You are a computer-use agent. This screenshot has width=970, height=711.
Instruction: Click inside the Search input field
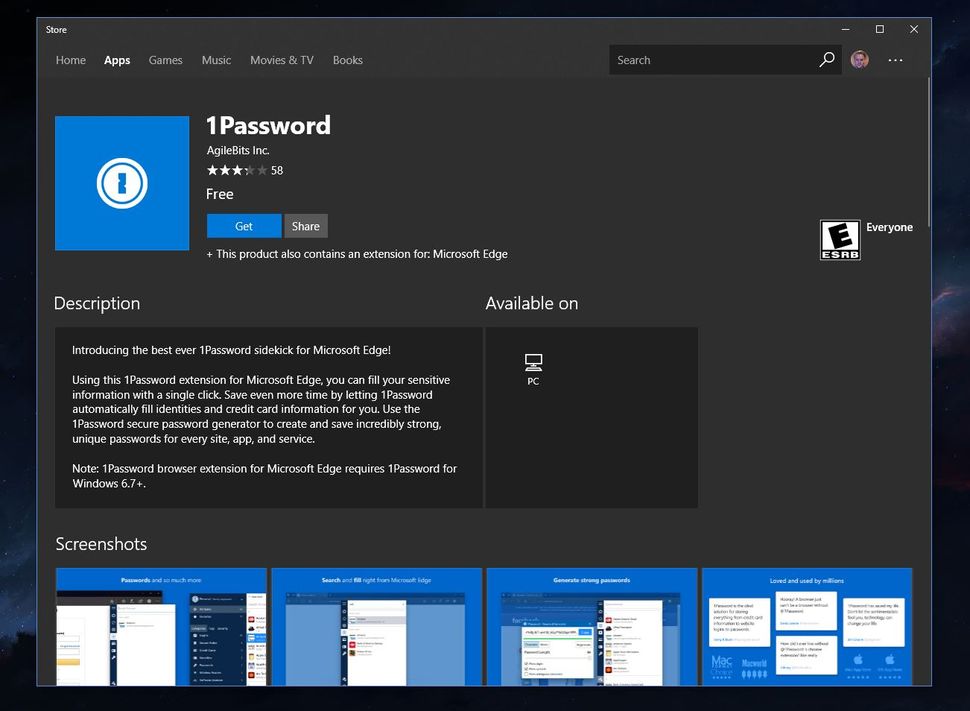(x=700, y=60)
